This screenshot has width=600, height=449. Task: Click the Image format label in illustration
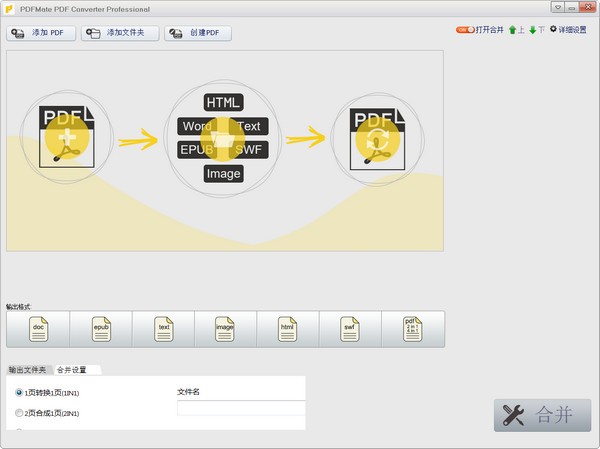click(223, 174)
